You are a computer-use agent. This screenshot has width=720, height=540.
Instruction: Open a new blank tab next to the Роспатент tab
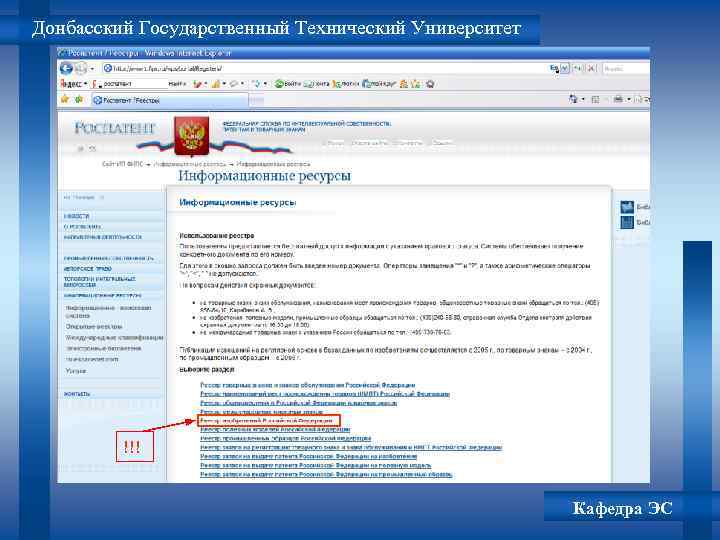pyautogui.click(x=257, y=100)
